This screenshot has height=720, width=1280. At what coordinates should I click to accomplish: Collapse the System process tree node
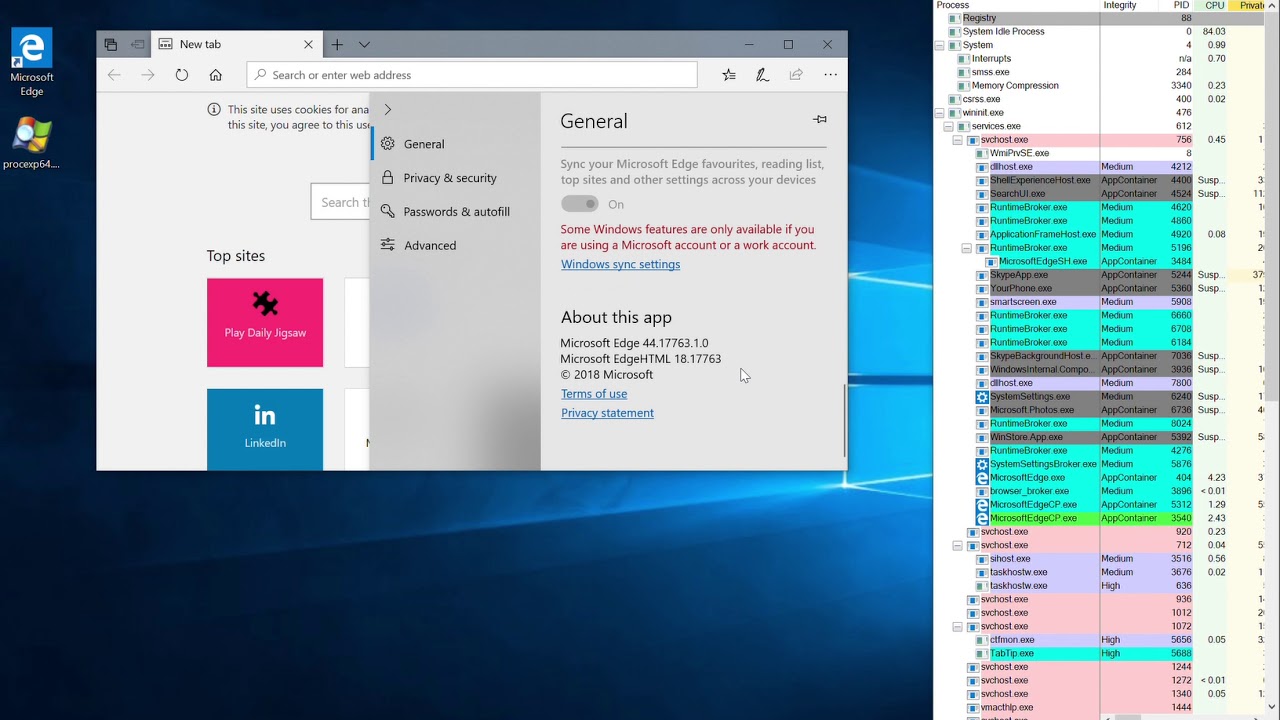click(939, 45)
